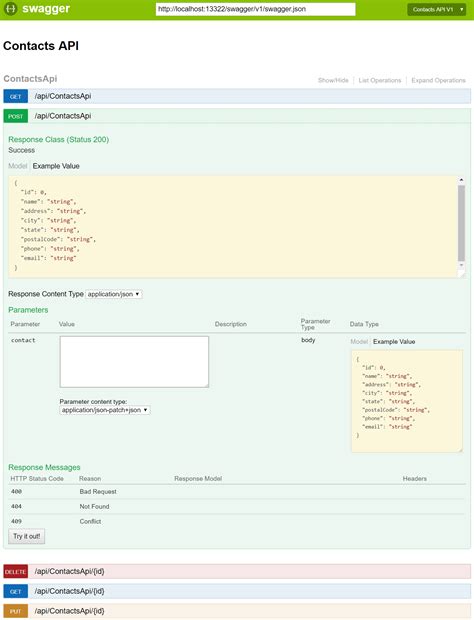Viewport: 474px width, 620px height.
Task: Click the Response Class (Status 200) heading
Action: 59,140
